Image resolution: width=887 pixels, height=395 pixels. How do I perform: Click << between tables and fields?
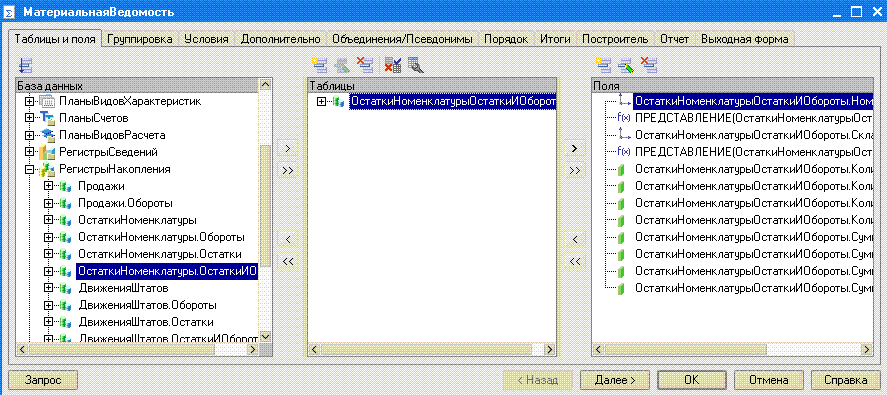pyautogui.click(x=575, y=261)
